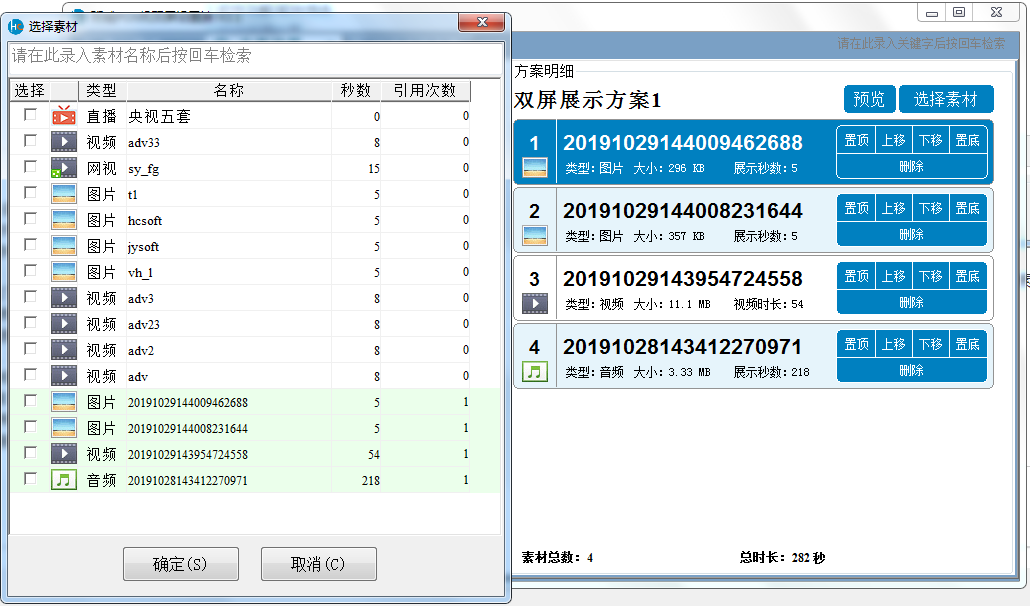Click the picture icon beside vh_1

click(64, 272)
